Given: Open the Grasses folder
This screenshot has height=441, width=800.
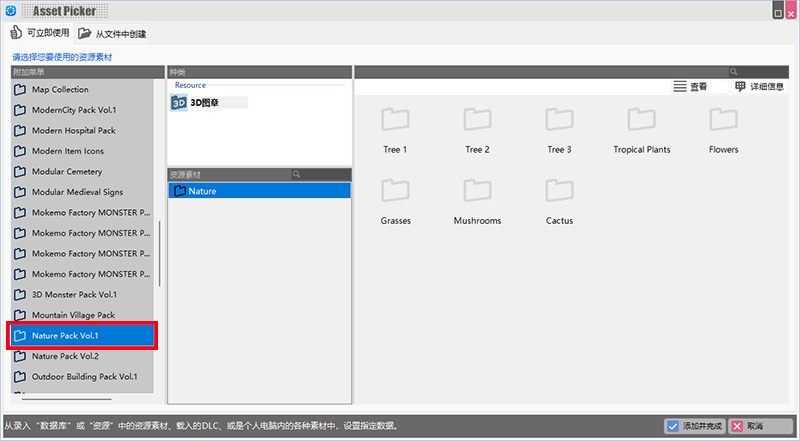Looking at the screenshot, I should coord(395,192).
